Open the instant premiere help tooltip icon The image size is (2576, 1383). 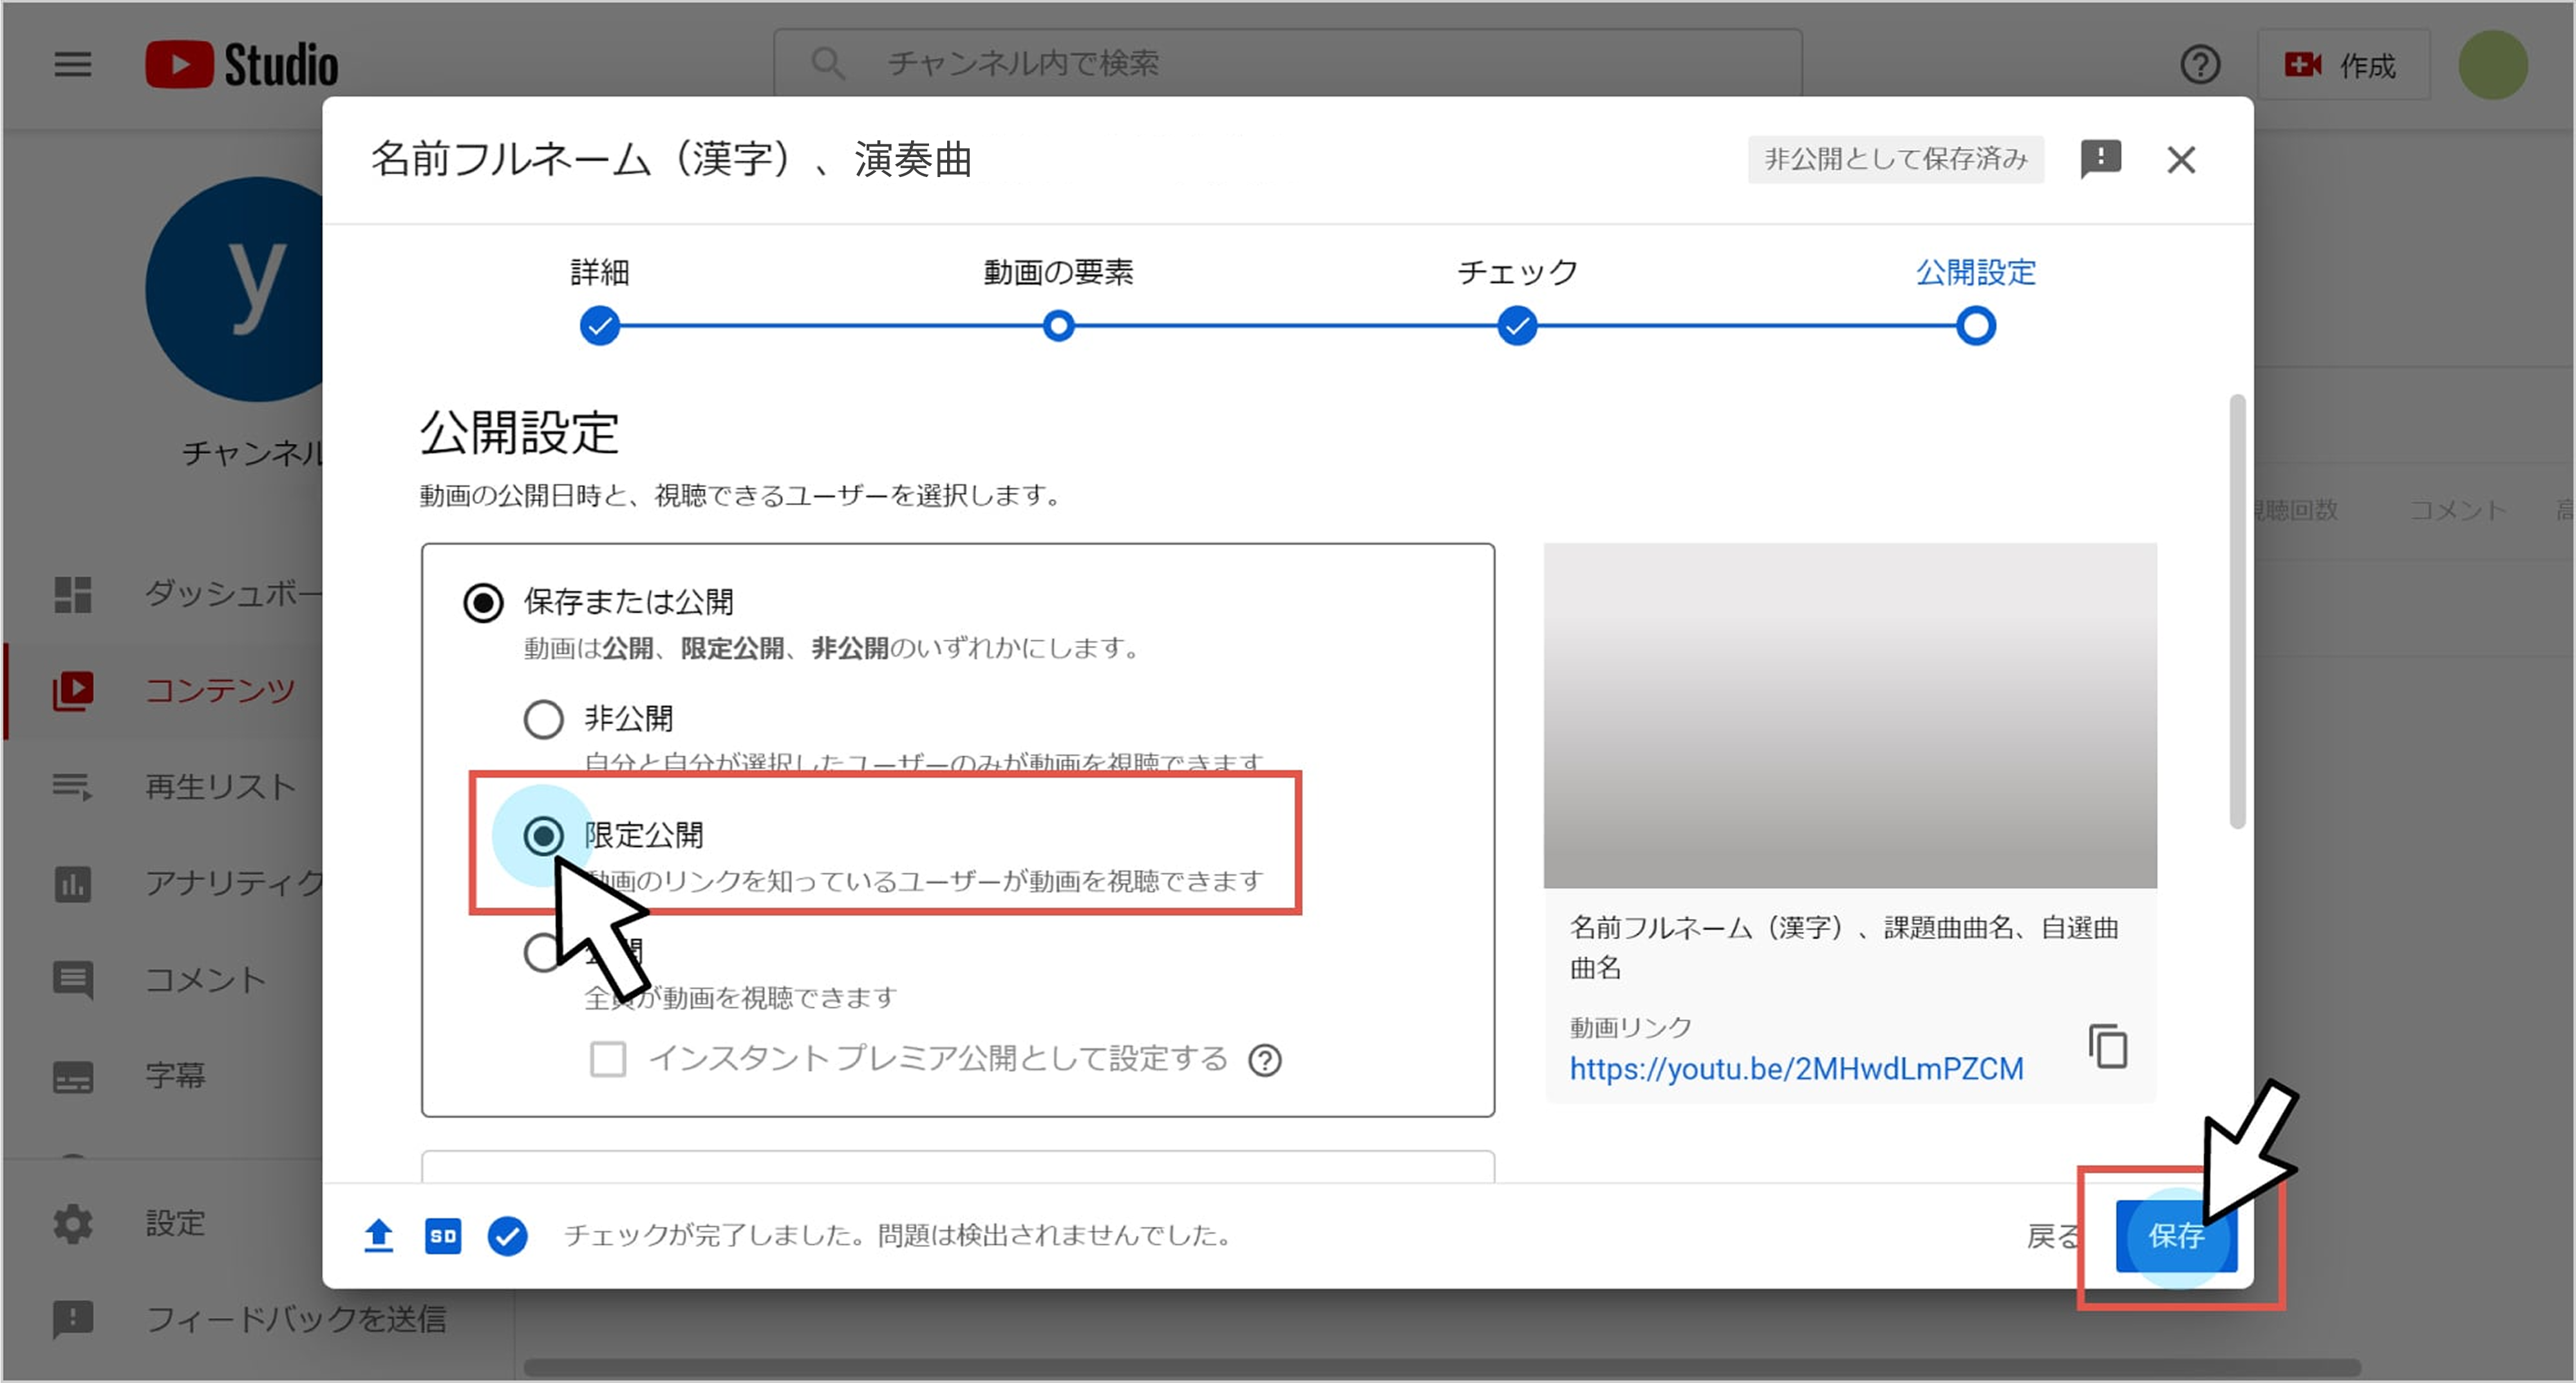point(1265,1060)
